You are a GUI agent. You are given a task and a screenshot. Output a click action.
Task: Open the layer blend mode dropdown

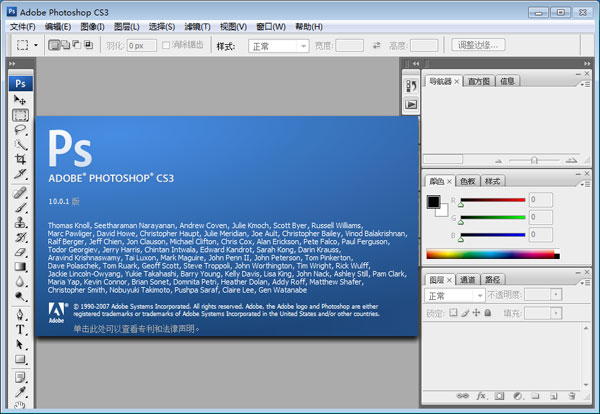pos(454,296)
